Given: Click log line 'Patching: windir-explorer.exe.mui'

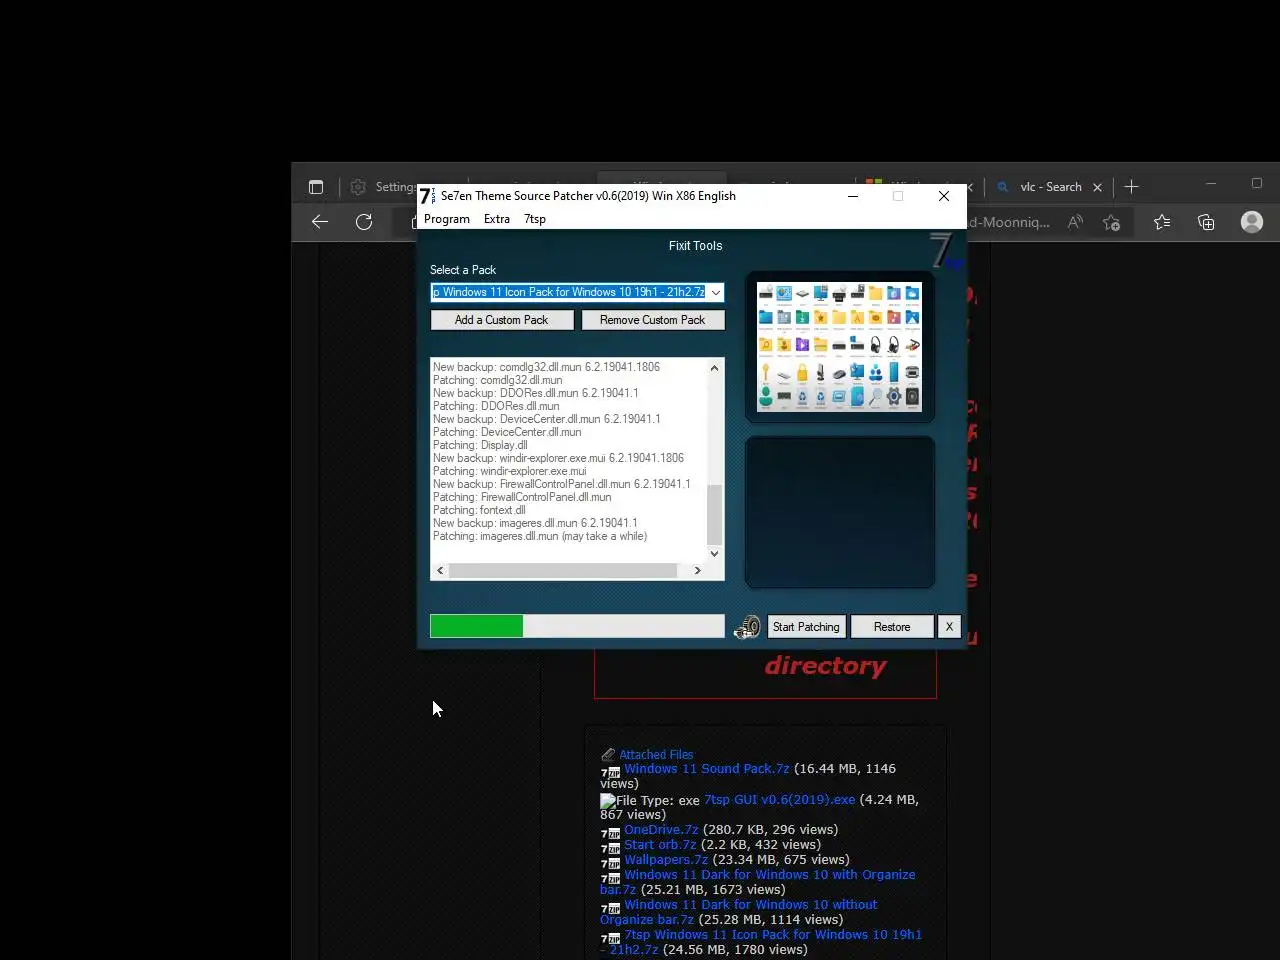Looking at the screenshot, I should (510, 471).
